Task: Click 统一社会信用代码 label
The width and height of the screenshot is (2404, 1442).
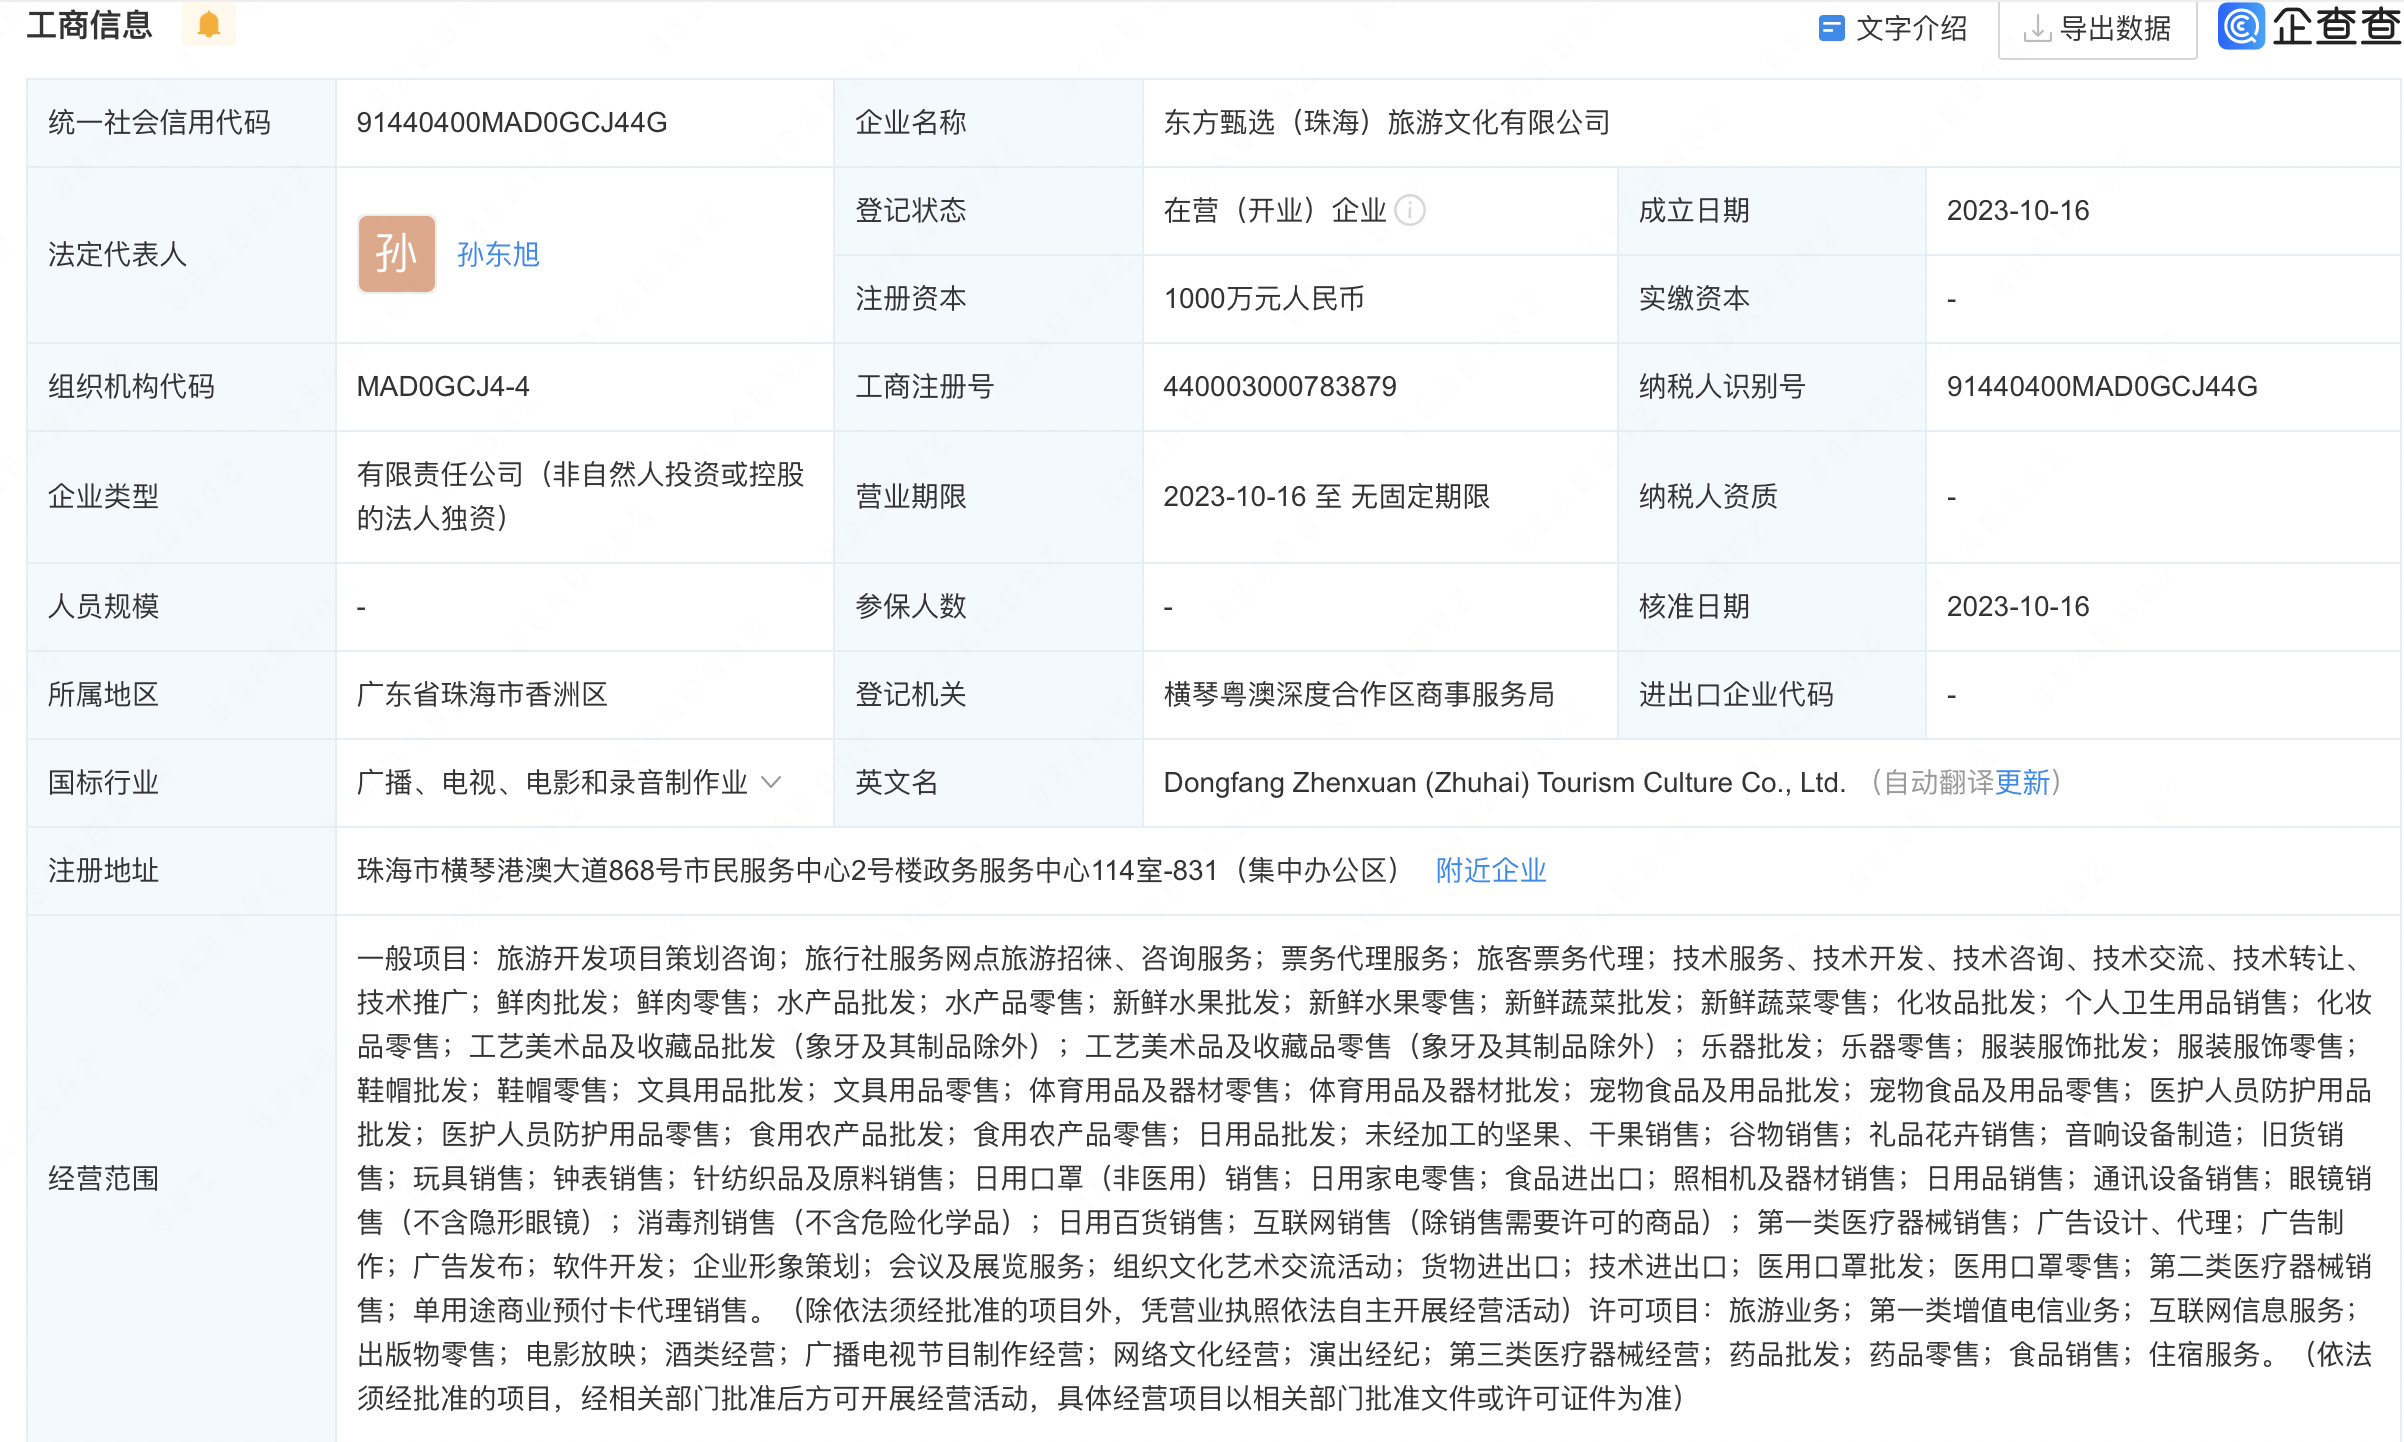Action: click(160, 123)
